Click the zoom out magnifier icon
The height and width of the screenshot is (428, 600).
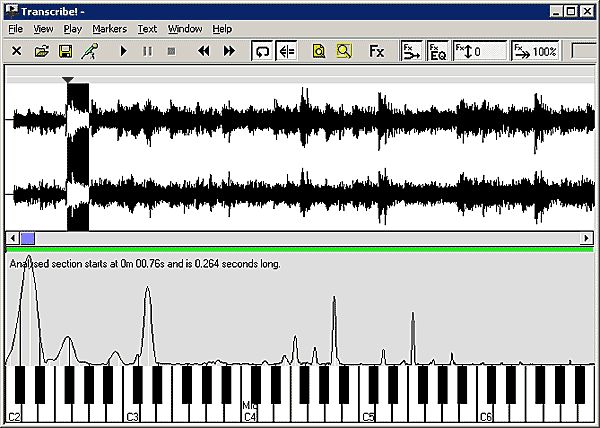pyautogui.click(x=344, y=51)
